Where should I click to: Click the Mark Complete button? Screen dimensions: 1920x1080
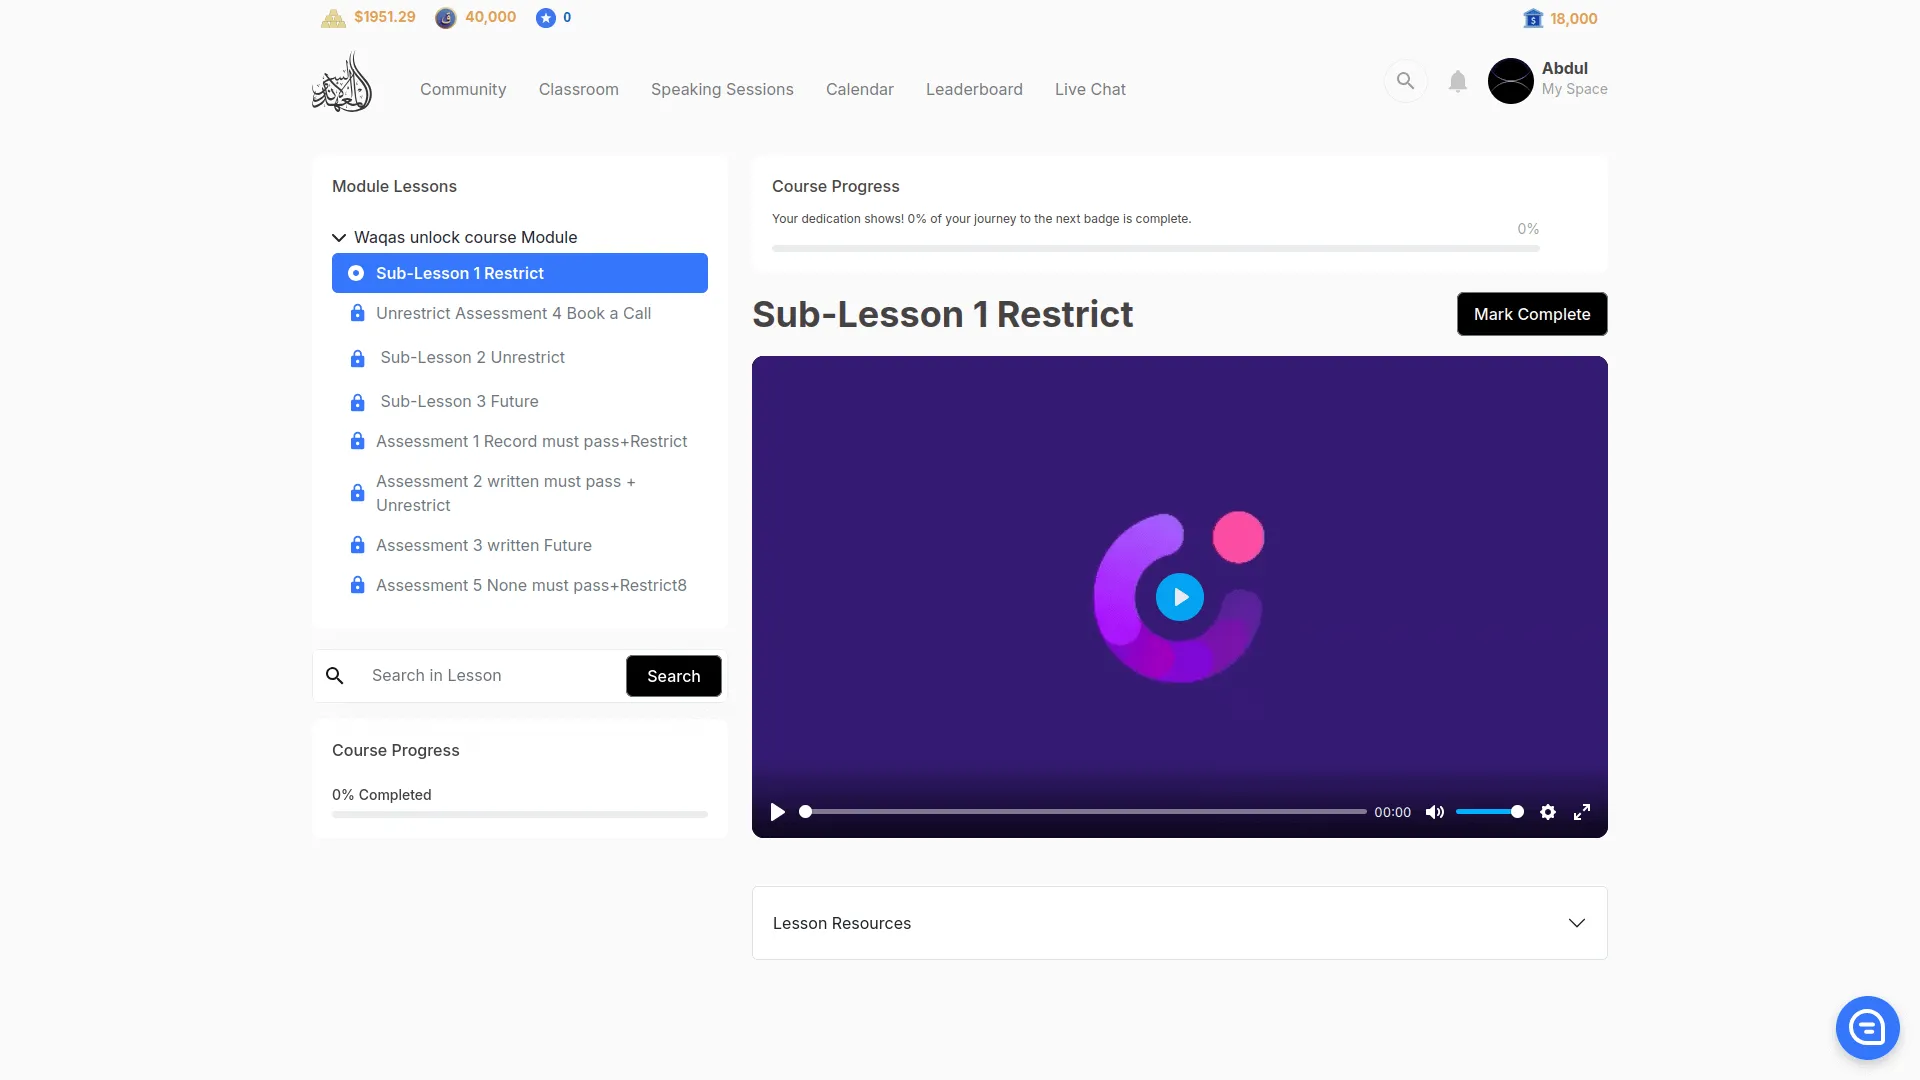pyautogui.click(x=1531, y=314)
